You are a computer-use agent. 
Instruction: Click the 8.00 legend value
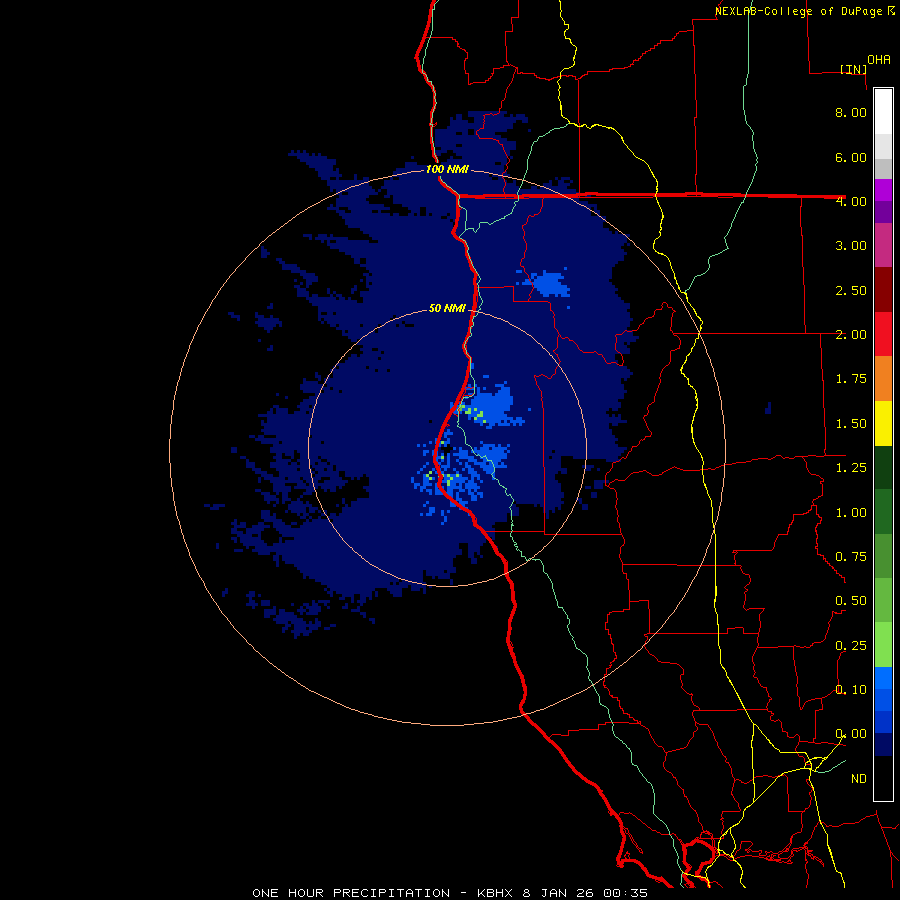pyautogui.click(x=851, y=112)
